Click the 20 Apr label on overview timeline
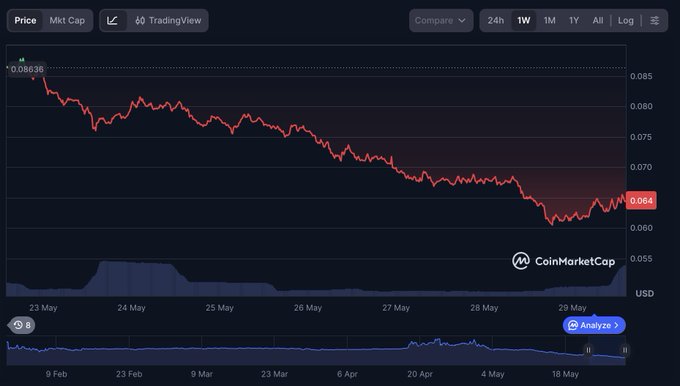Image resolution: width=680 pixels, height=386 pixels. 419,374
